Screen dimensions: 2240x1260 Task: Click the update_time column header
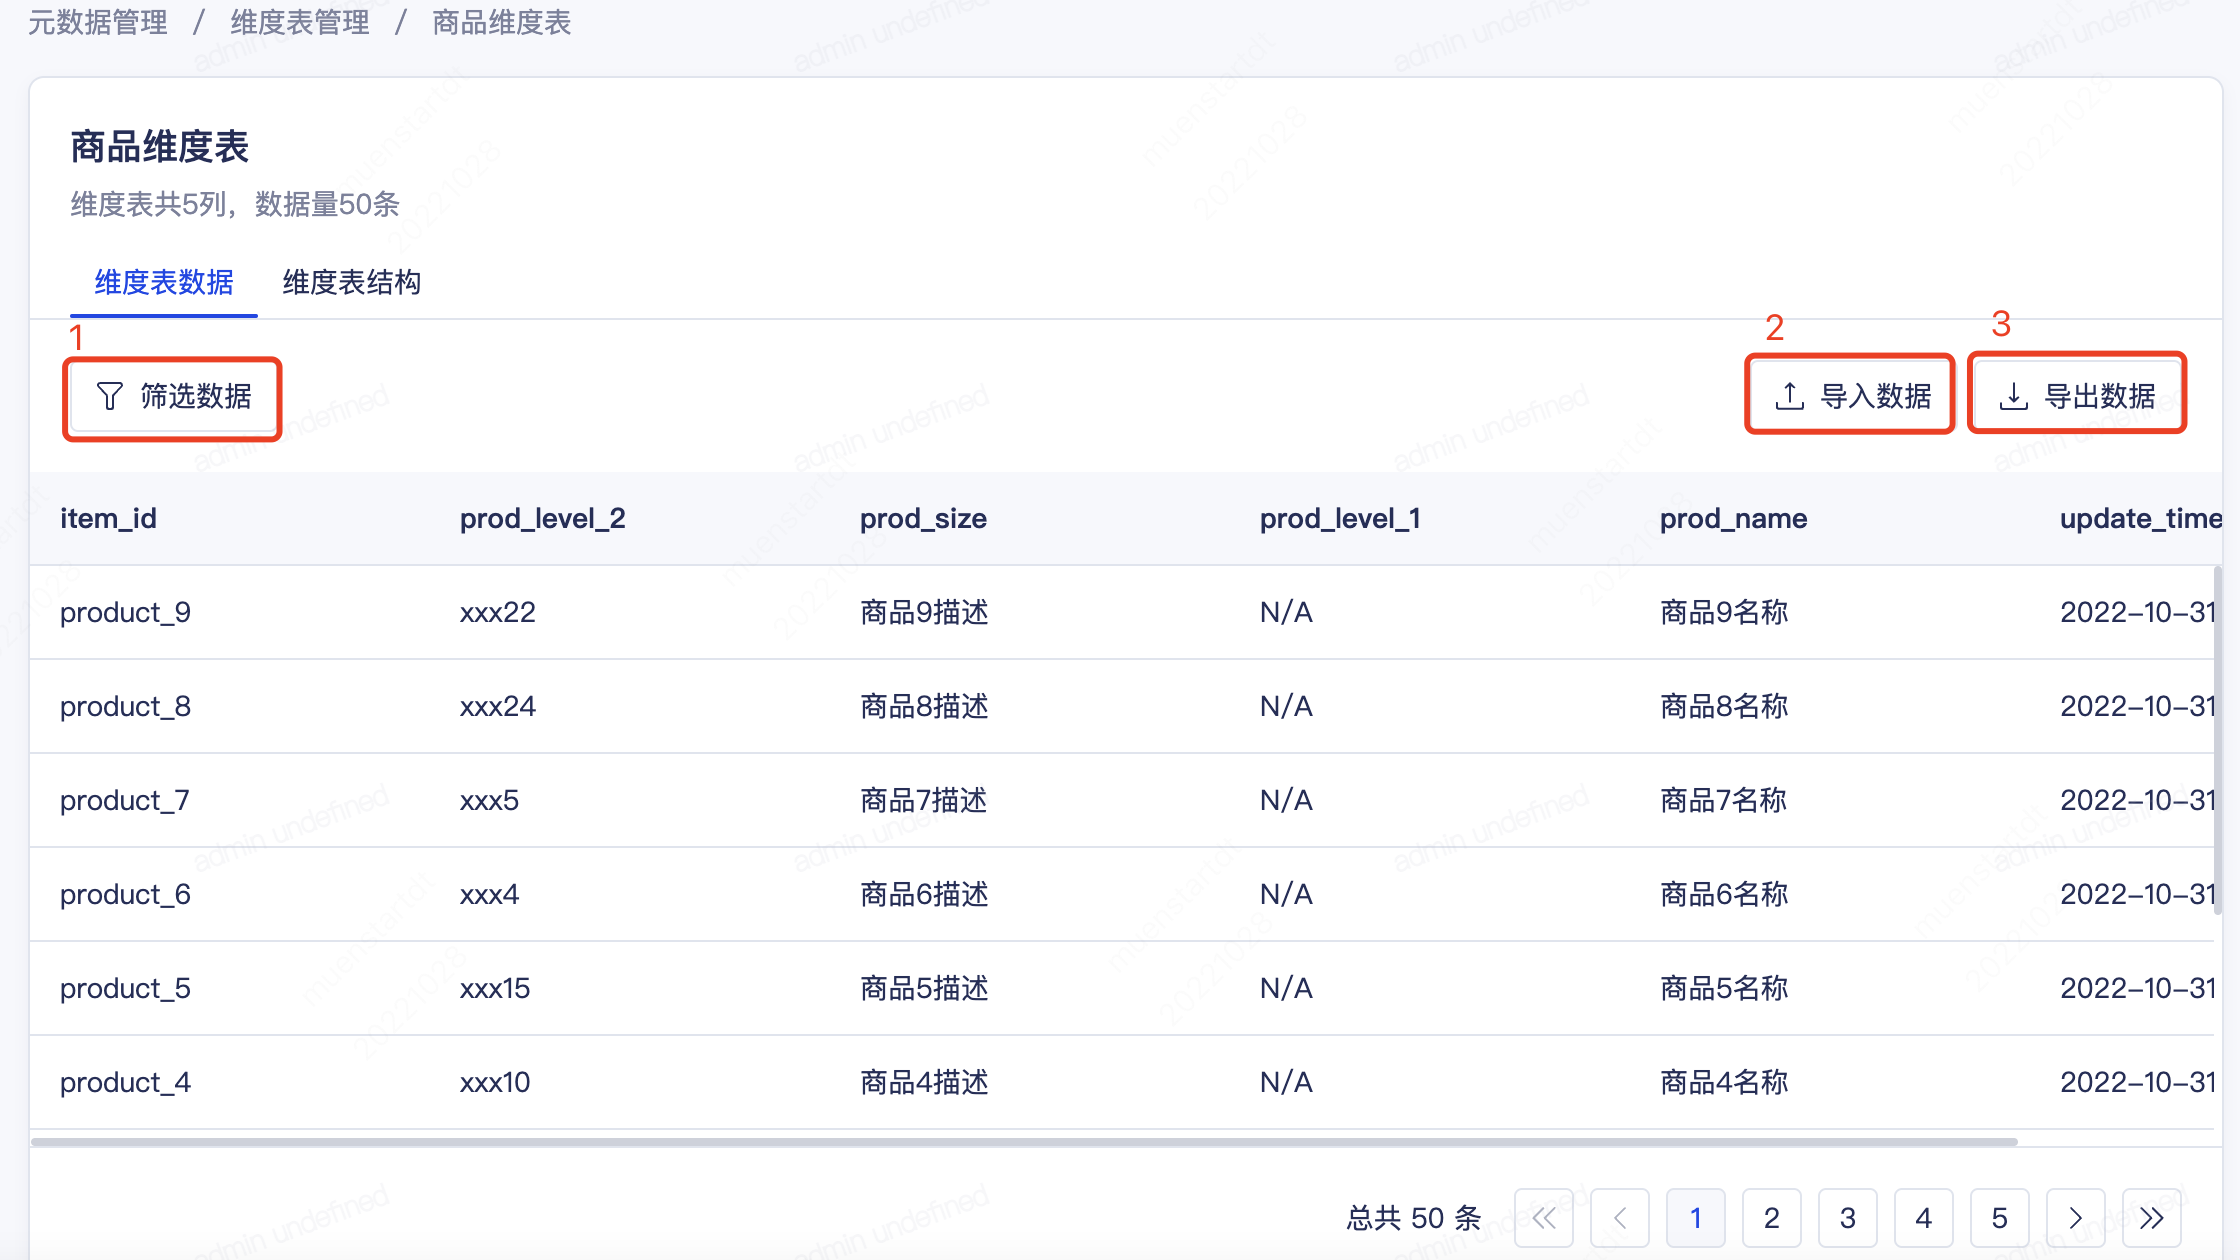pyautogui.click(x=2140, y=518)
